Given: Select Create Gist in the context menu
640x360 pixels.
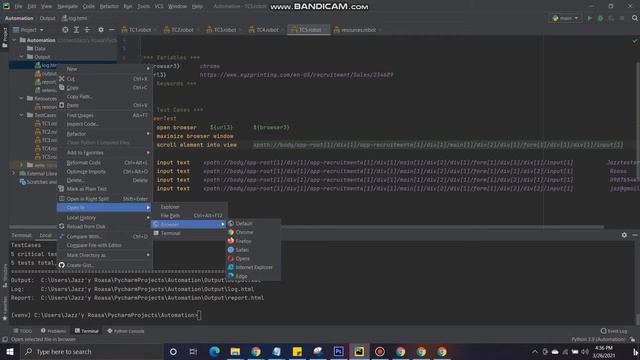Looking at the screenshot, I should [104, 265].
